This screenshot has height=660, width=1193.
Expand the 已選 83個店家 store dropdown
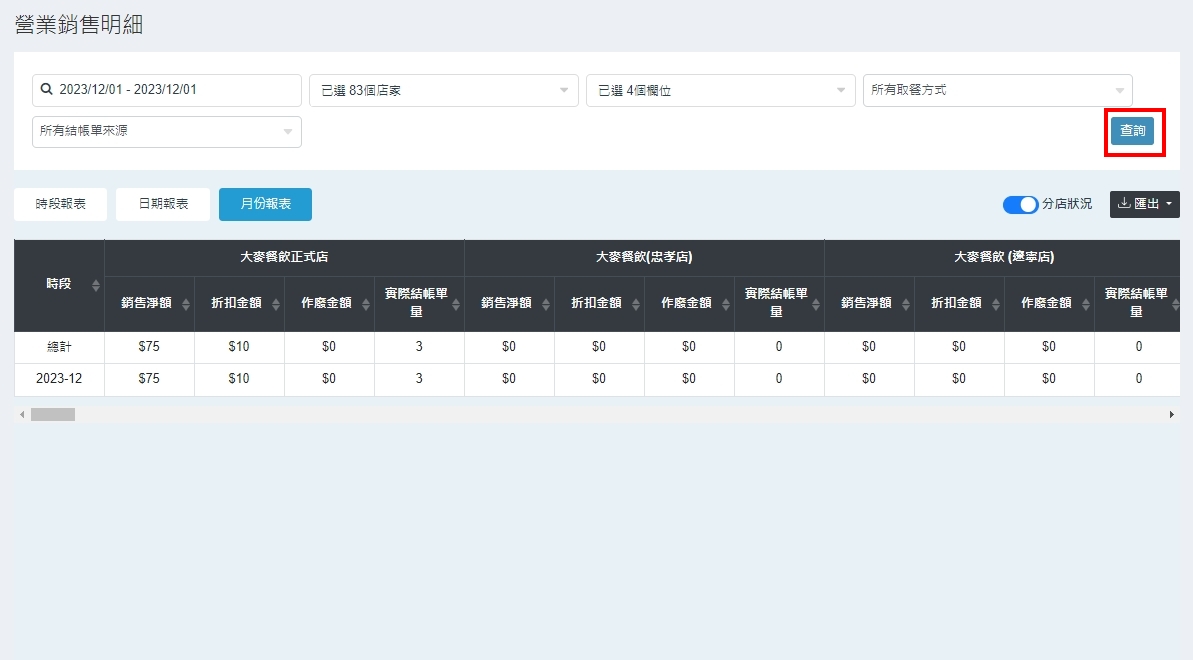pos(443,90)
